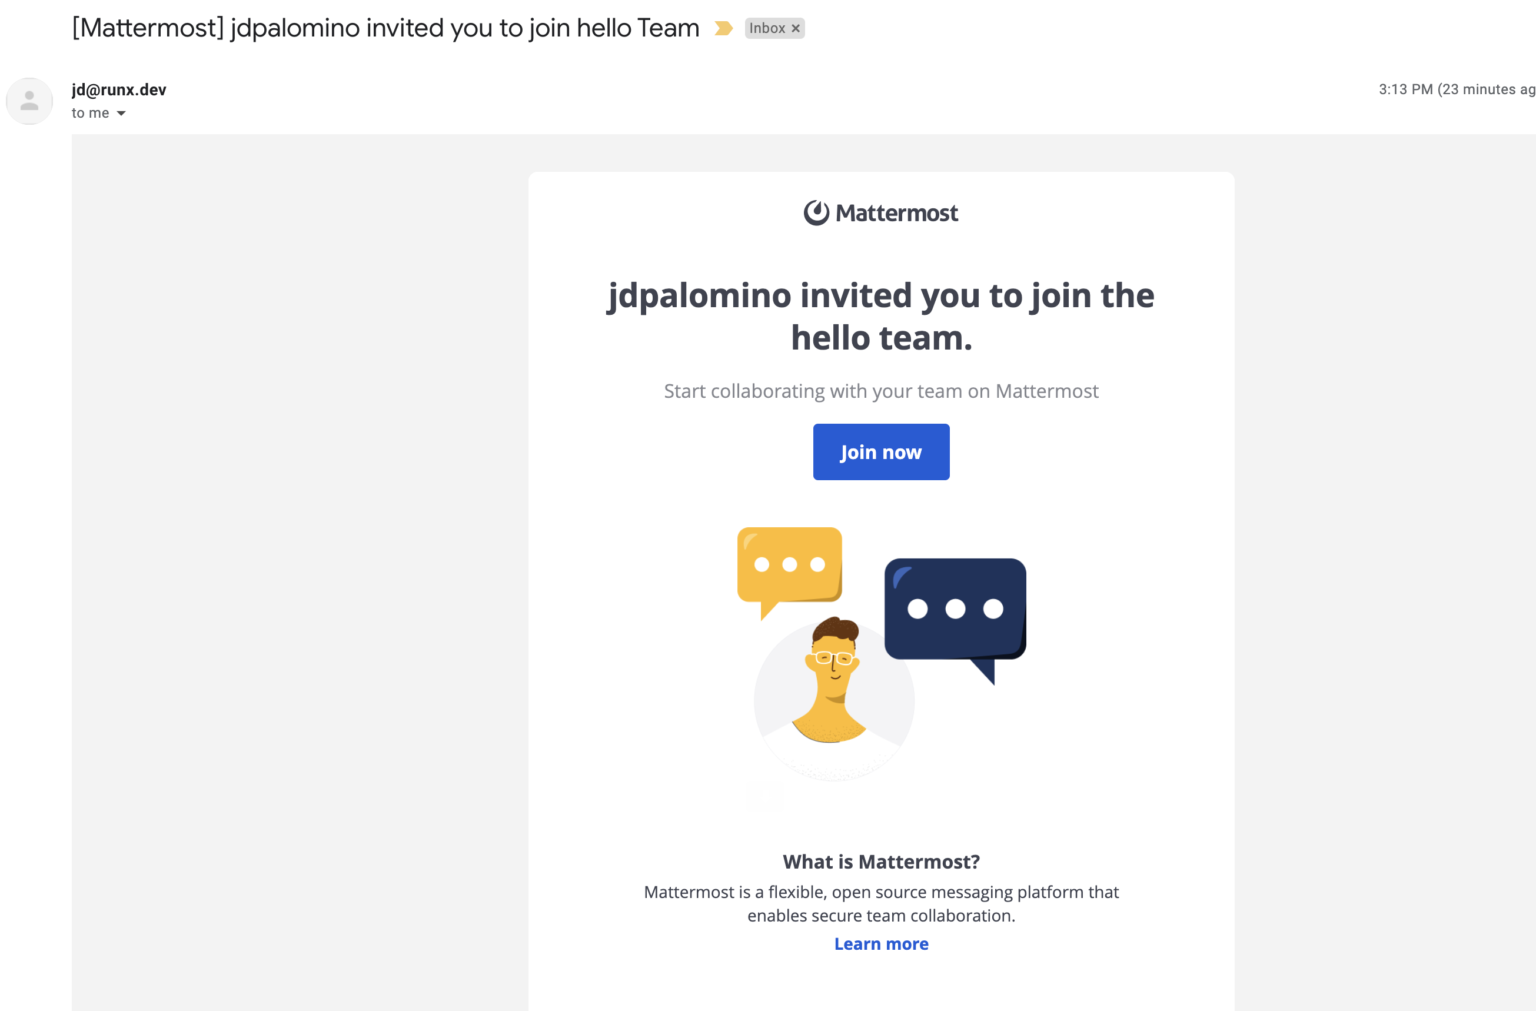Viewport: 1536px width, 1011px height.
Task: Click the "Start collaborating with your team" text
Action: [x=881, y=391]
